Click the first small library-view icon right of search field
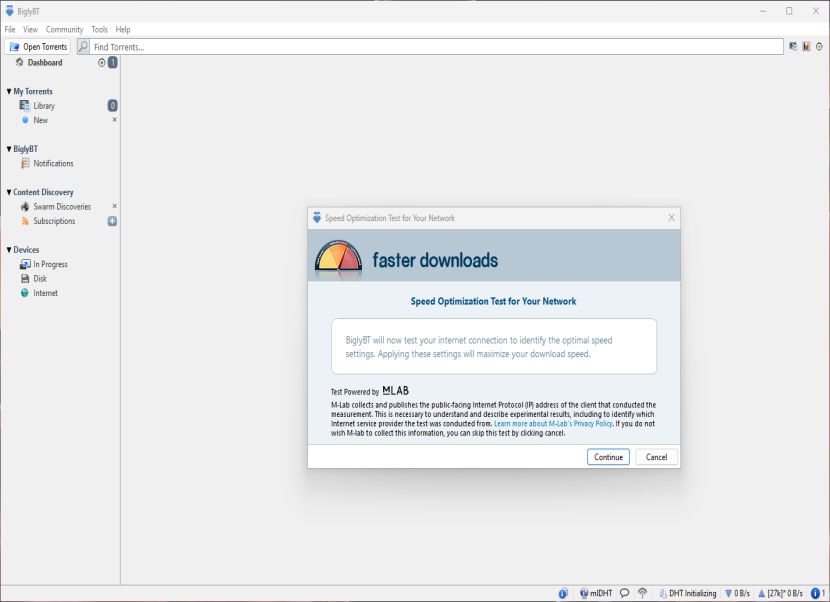 click(x=793, y=47)
